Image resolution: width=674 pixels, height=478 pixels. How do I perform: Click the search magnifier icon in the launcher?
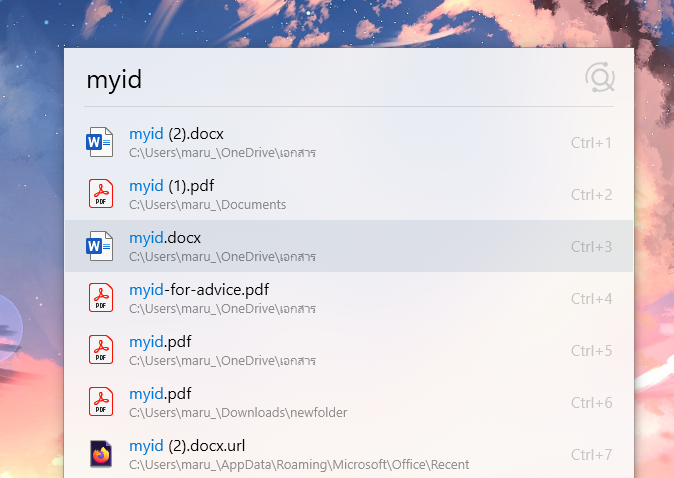600,78
